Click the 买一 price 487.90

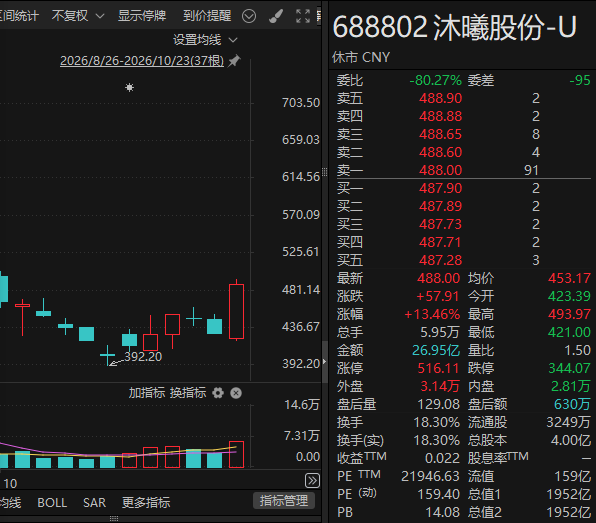coord(441,188)
